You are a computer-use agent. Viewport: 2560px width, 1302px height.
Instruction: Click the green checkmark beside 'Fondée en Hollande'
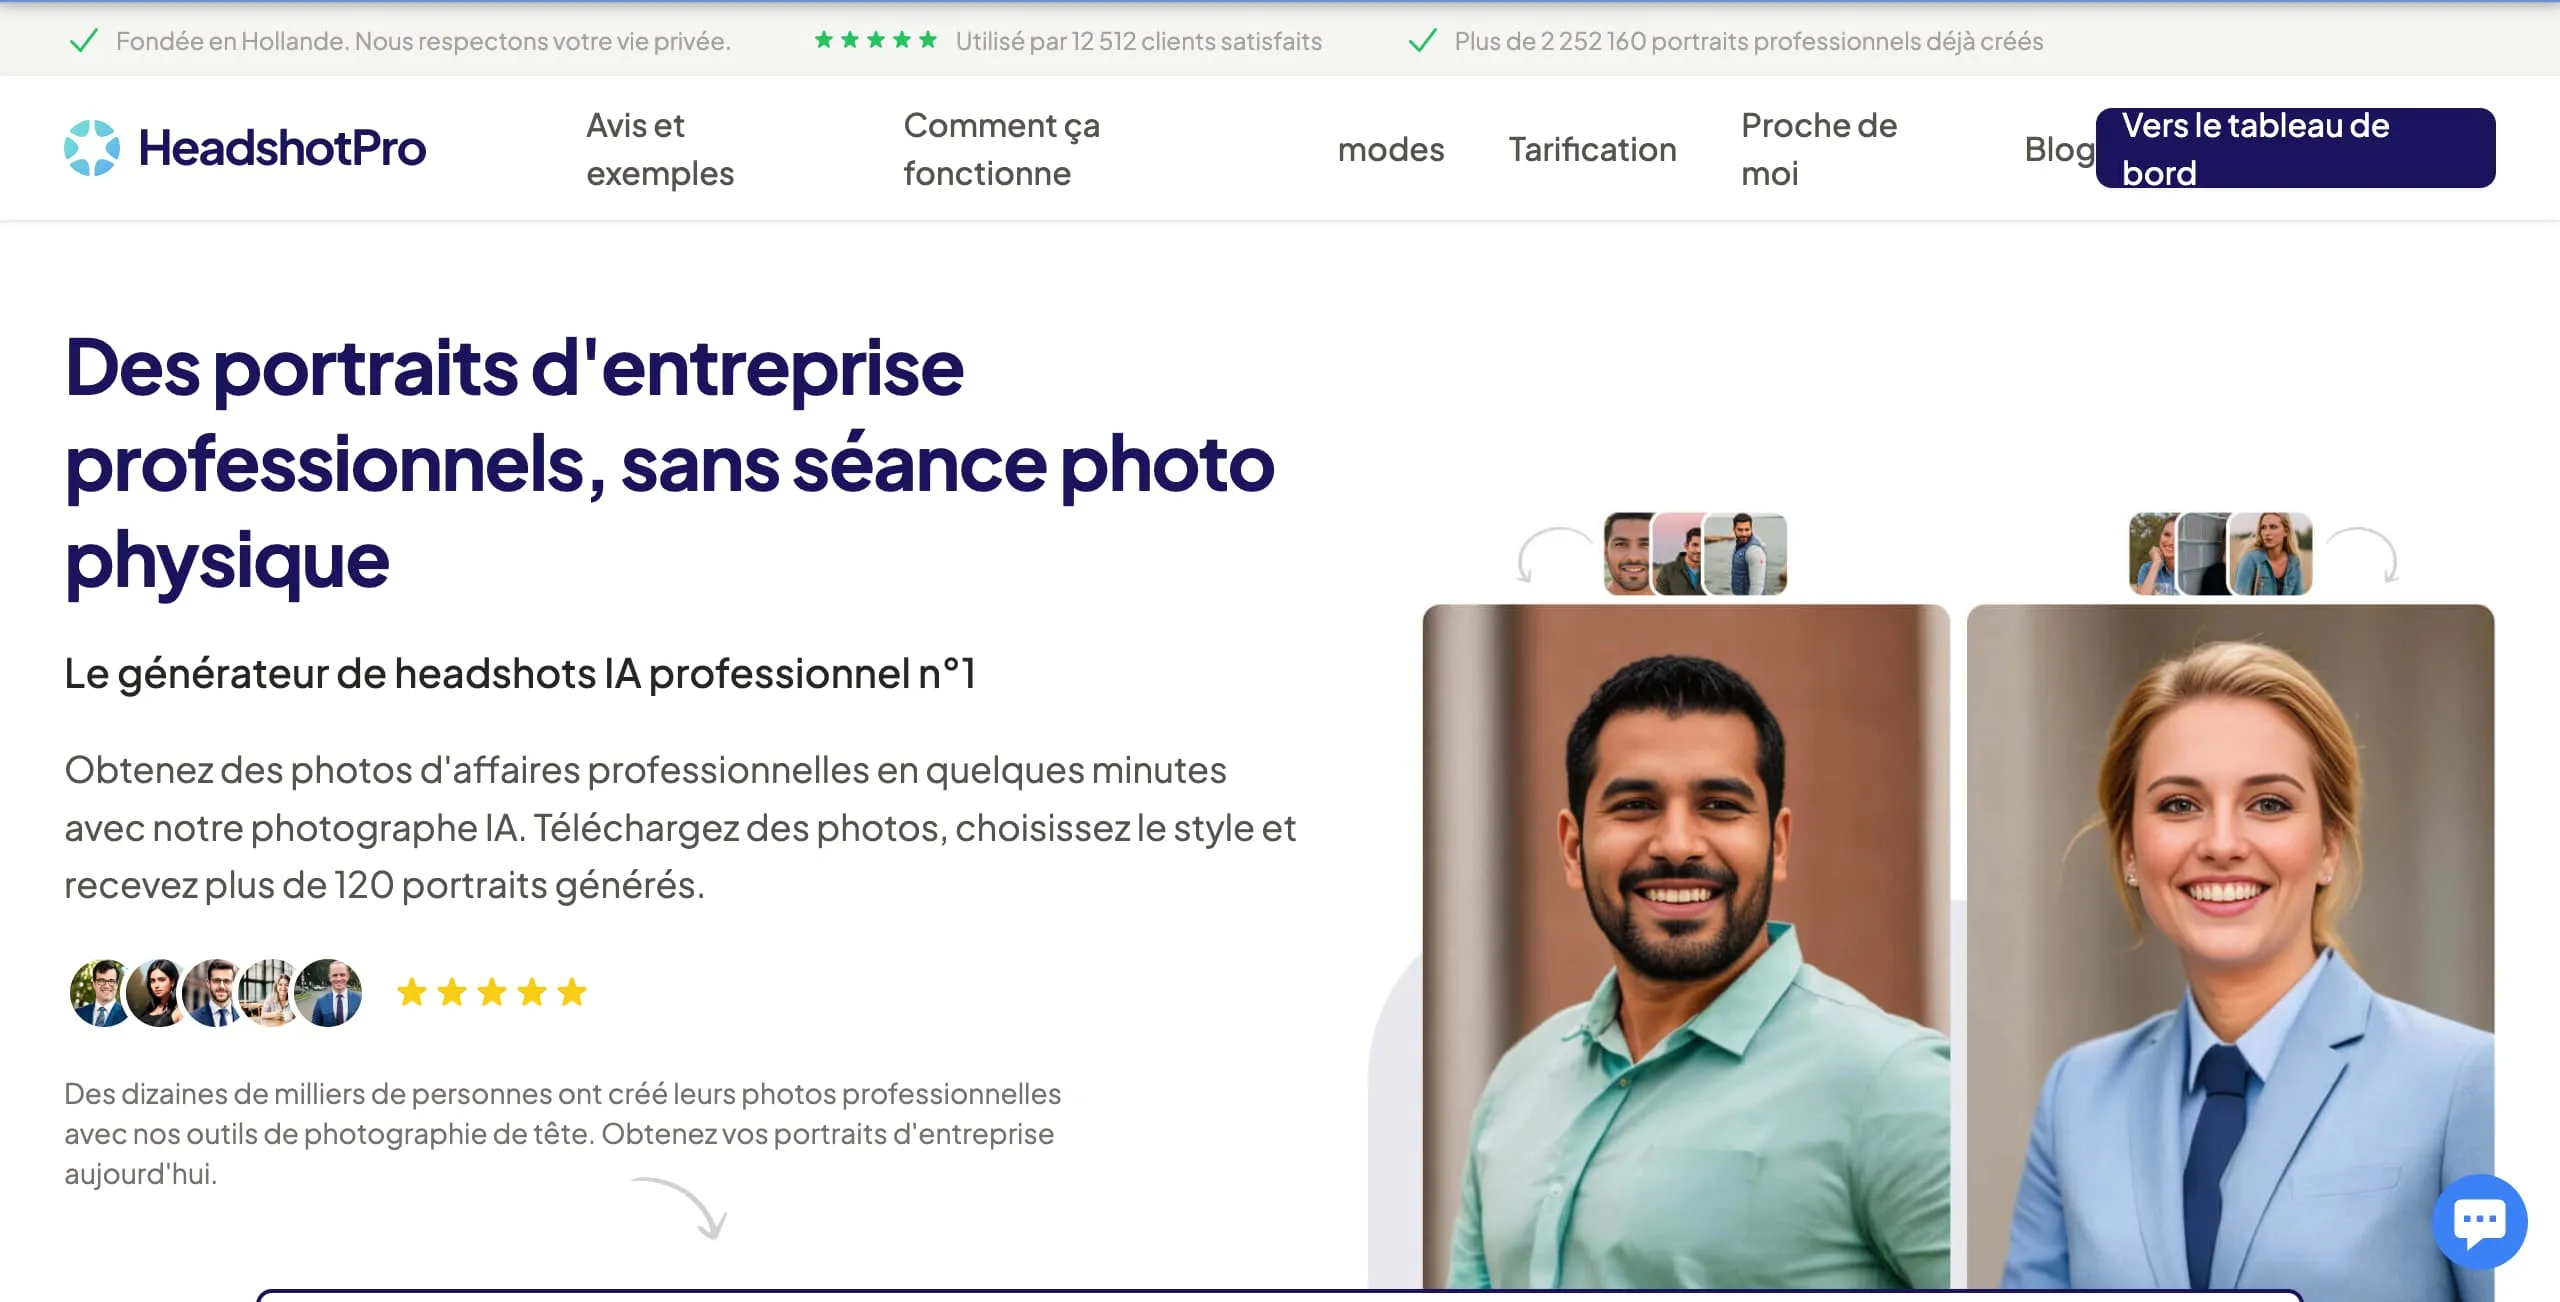click(83, 41)
